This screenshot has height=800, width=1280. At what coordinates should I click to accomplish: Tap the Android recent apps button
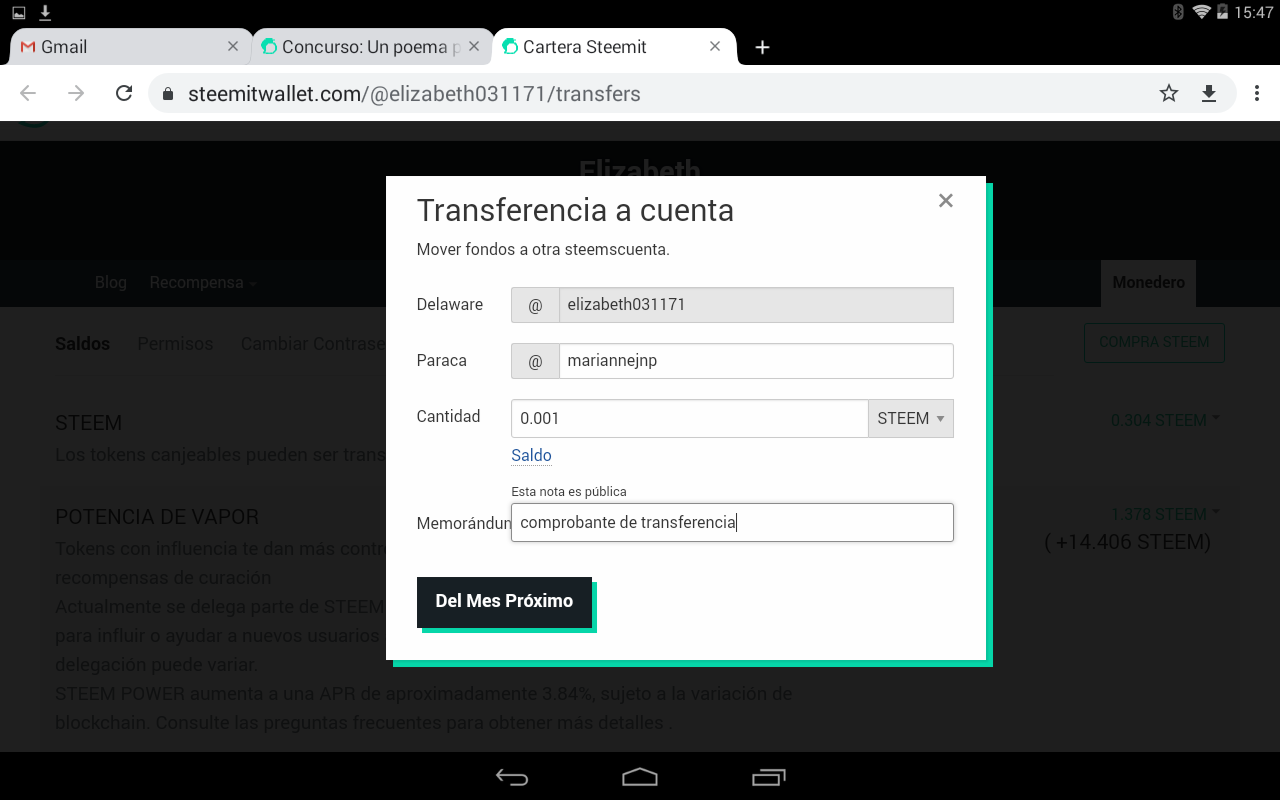tap(768, 777)
